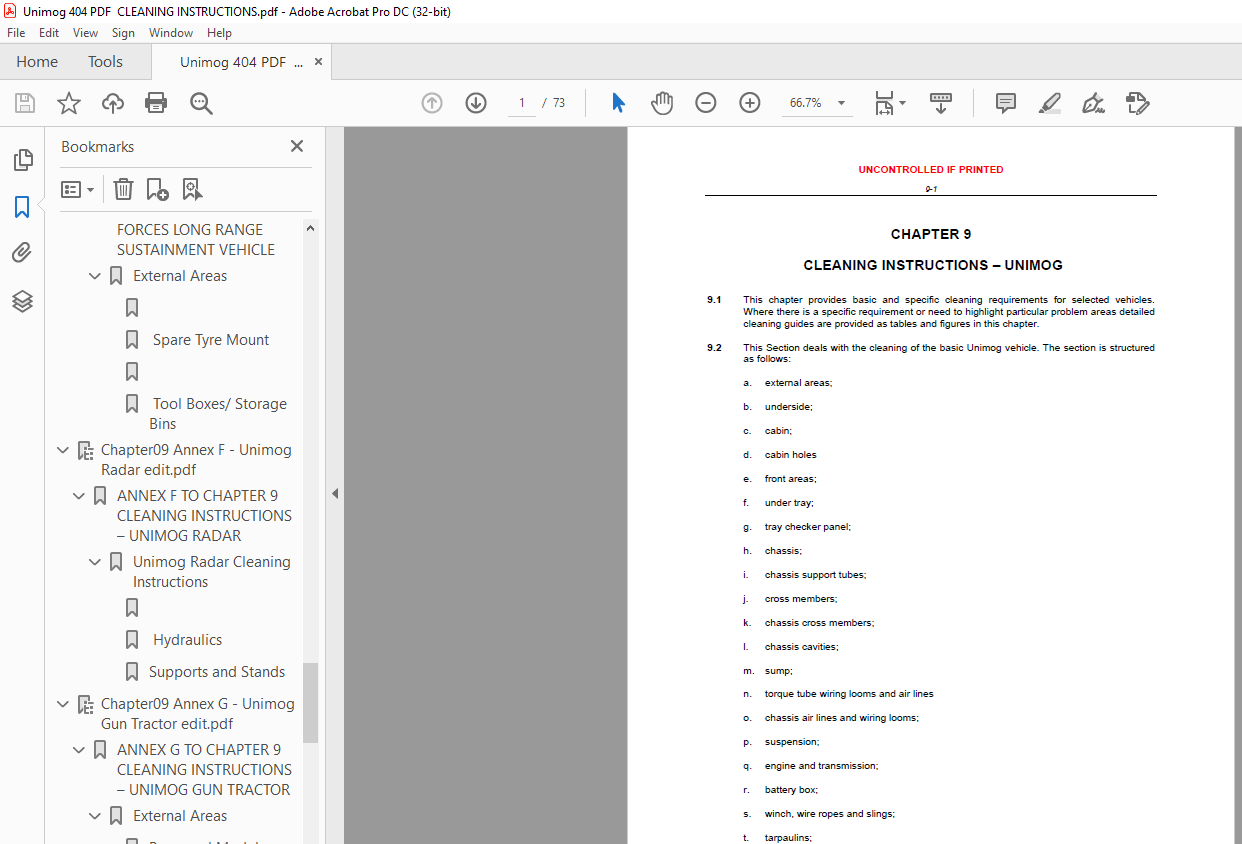This screenshot has width=1242, height=844.
Task: Open the Help menu
Action: [219, 33]
